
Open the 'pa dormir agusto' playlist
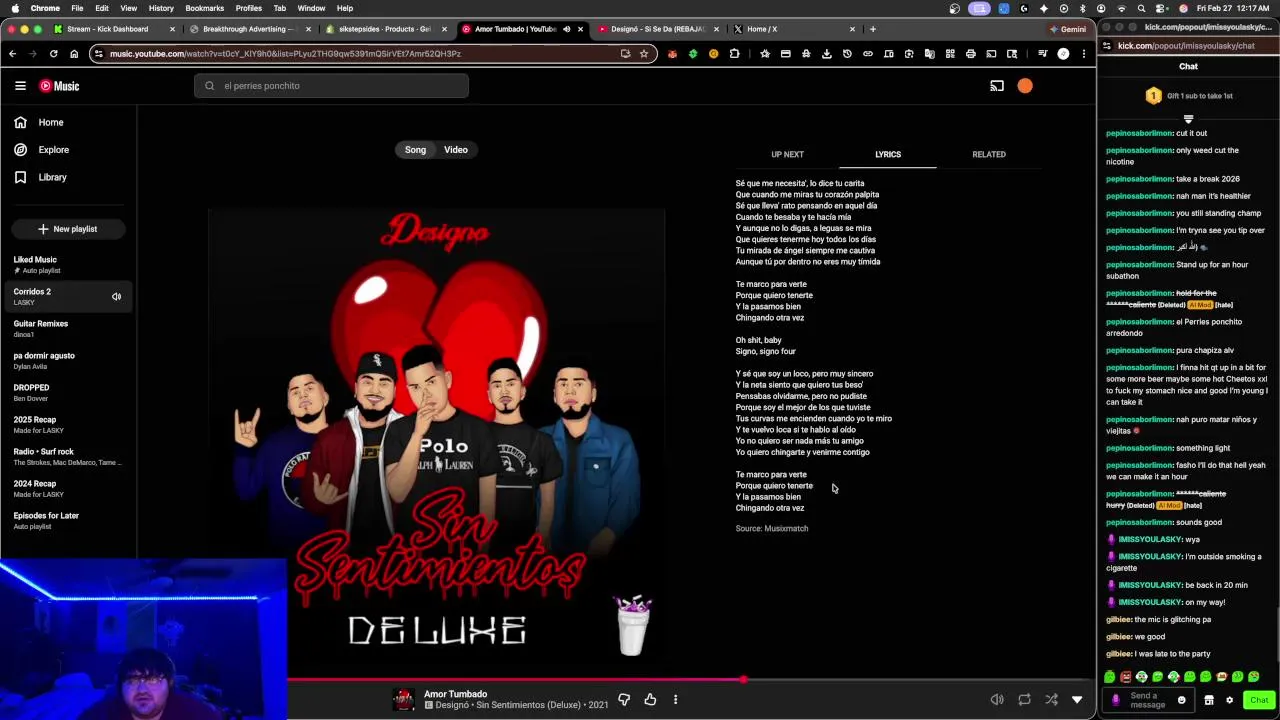click(68, 360)
